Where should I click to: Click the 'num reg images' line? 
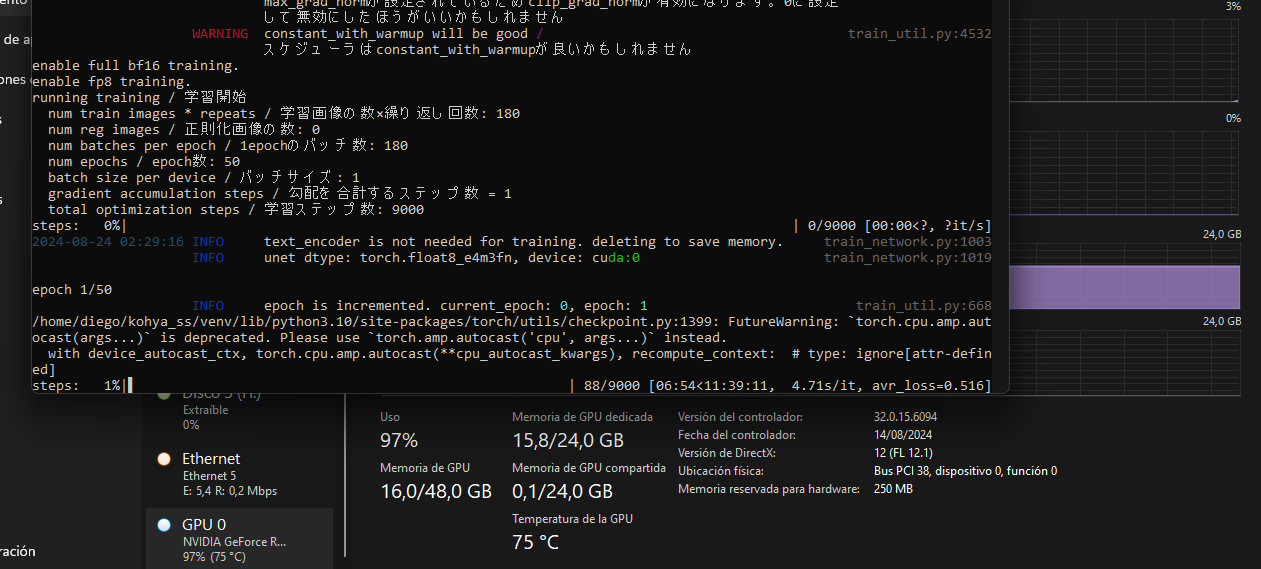184,130
